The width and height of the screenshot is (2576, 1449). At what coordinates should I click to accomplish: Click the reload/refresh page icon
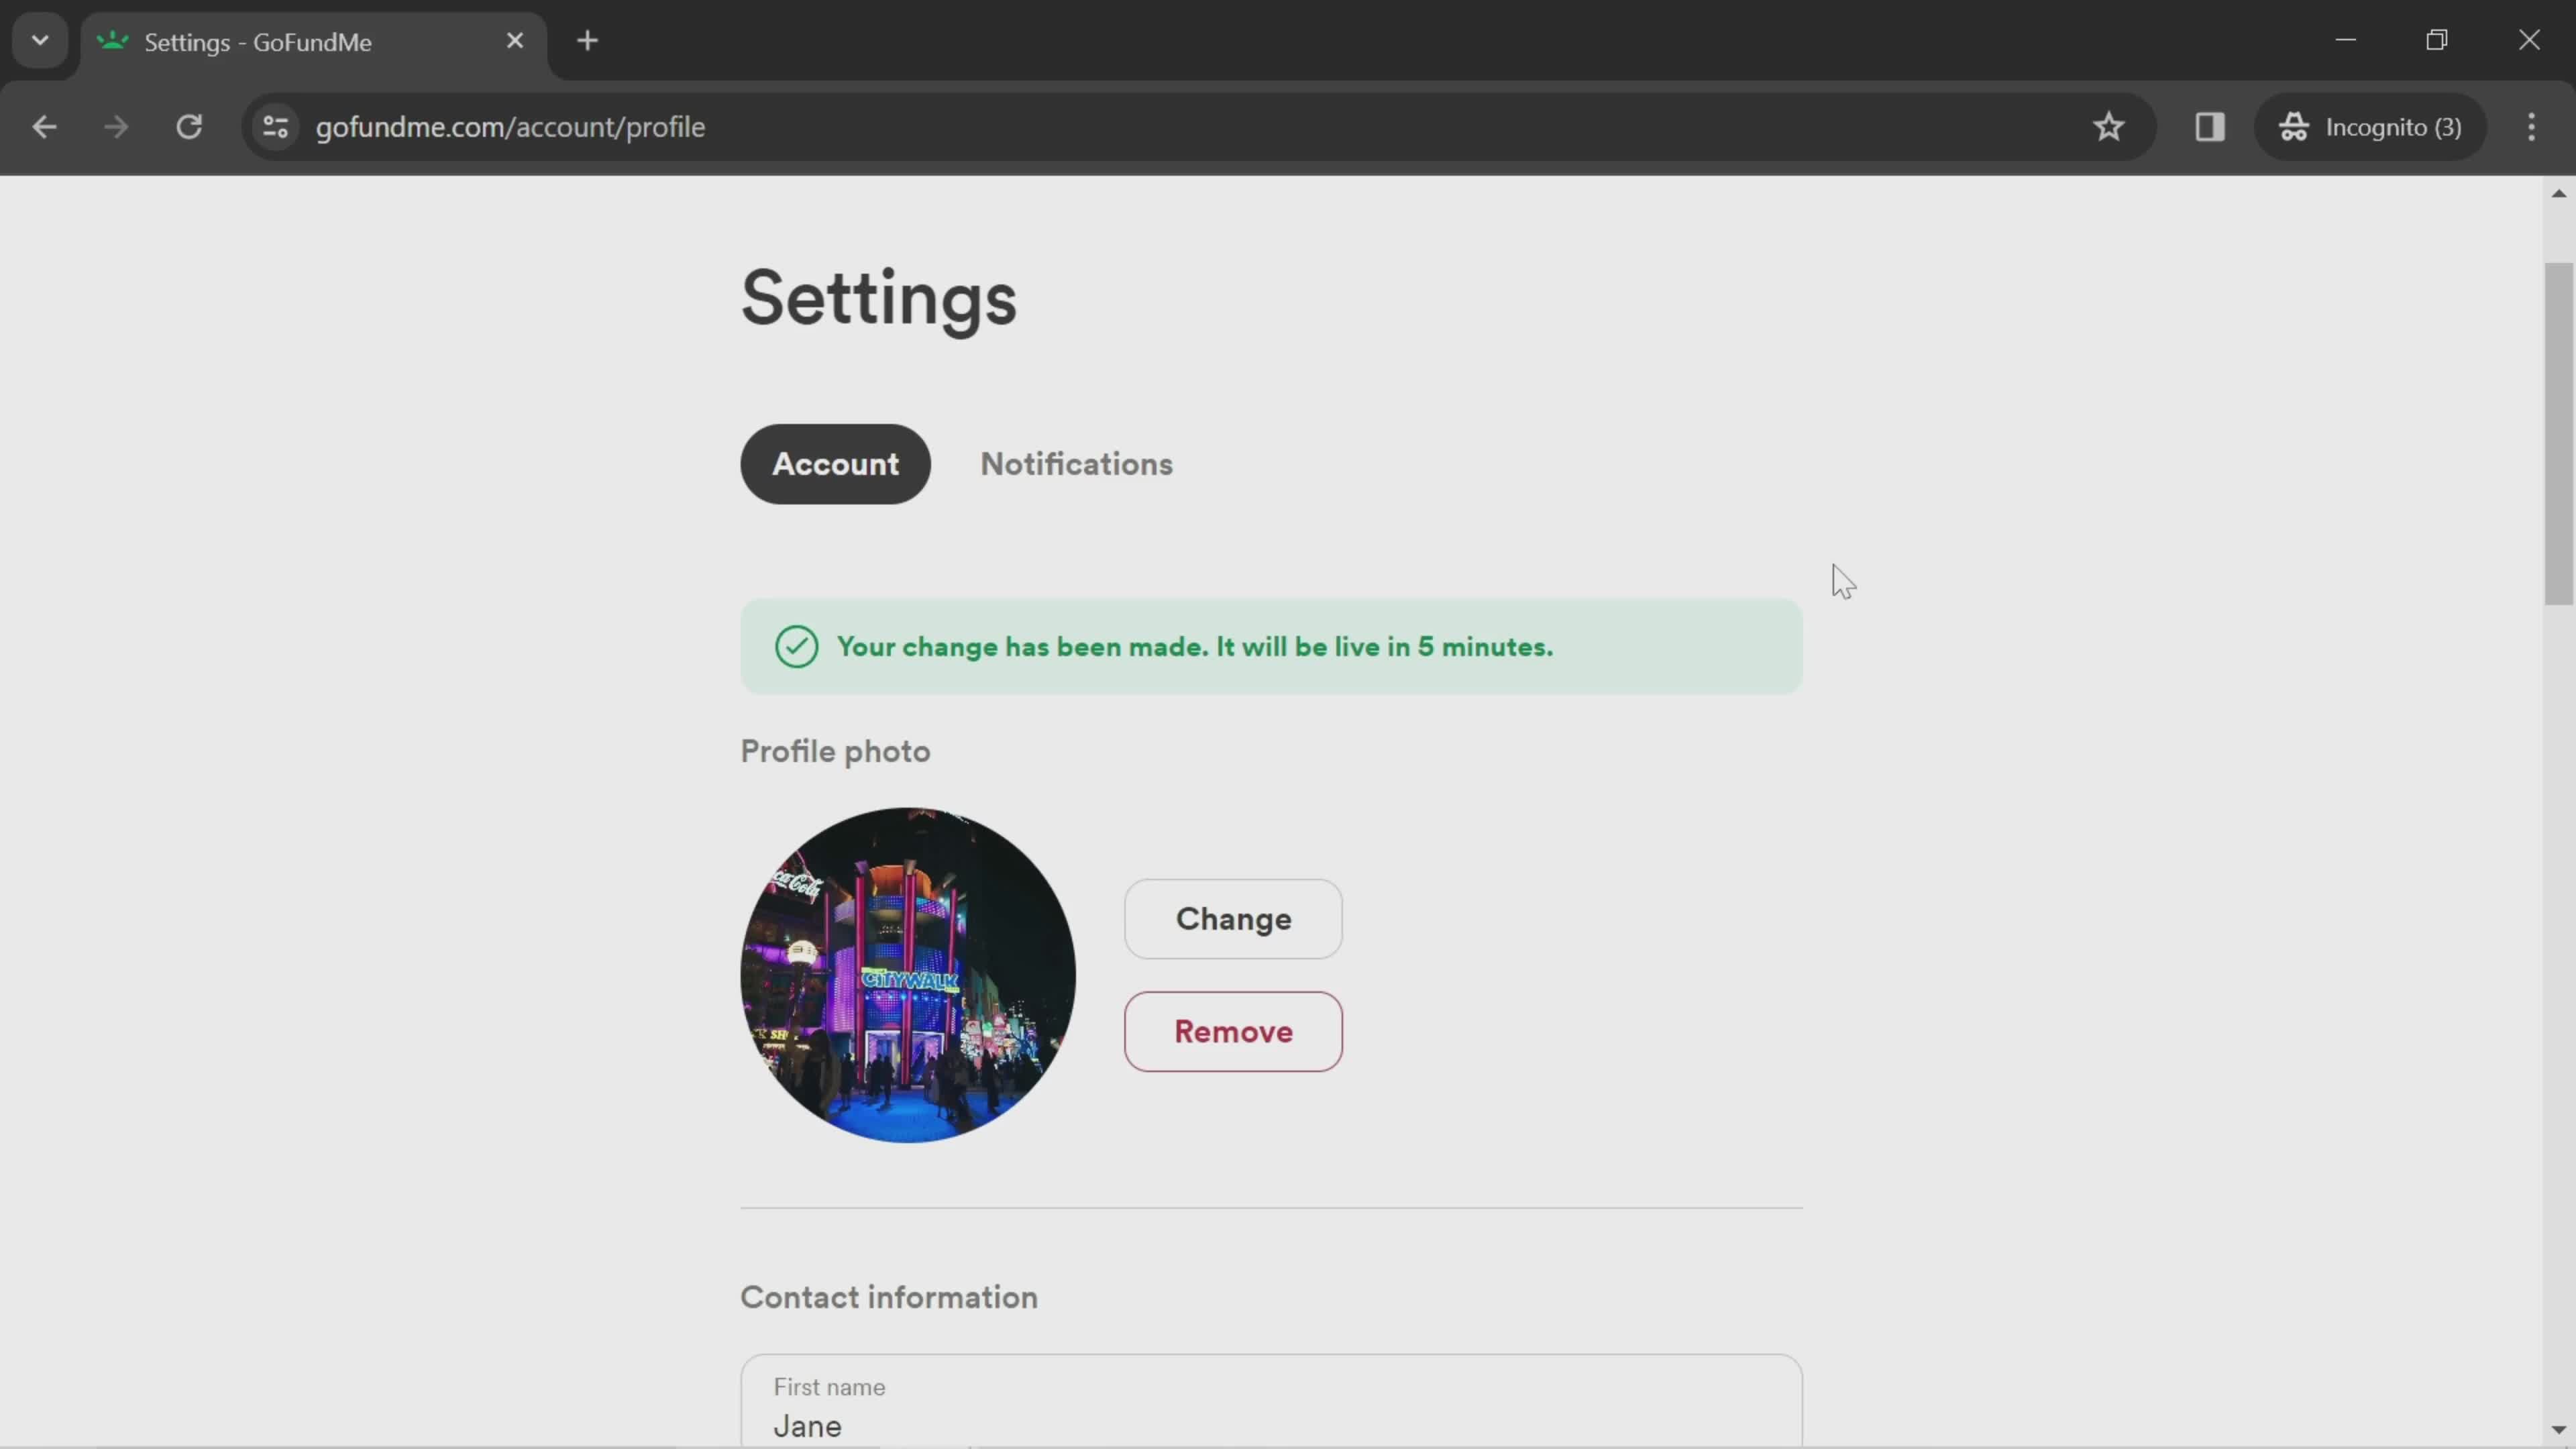189,125
